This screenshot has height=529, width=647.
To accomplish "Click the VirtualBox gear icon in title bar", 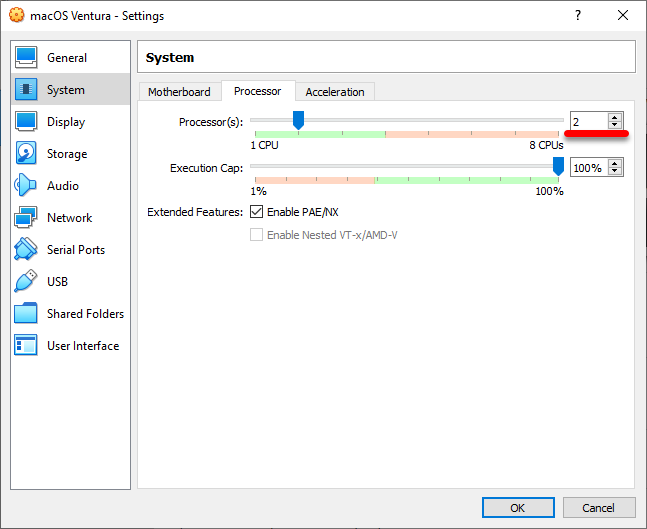I will (x=17, y=15).
